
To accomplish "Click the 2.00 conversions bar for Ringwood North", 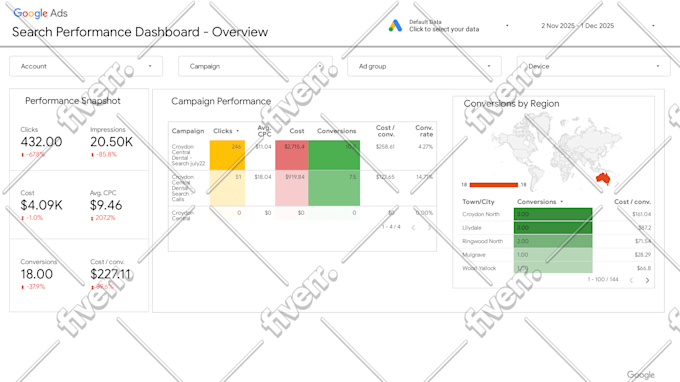I will point(553,241).
